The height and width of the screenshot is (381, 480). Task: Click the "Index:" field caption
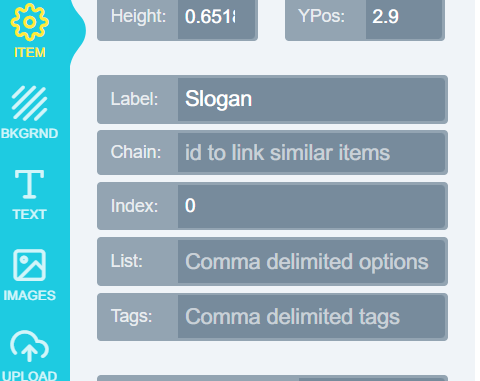[x=134, y=206]
